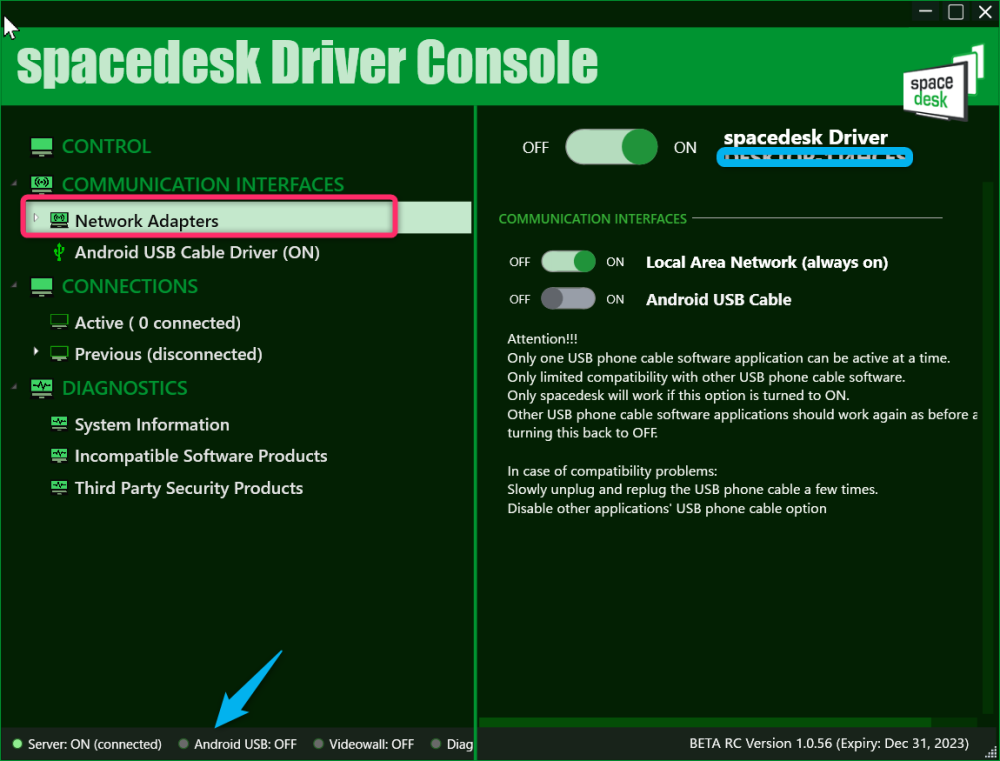This screenshot has width=1000, height=761.
Task: Collapse the DIAGNOSTICS section
Action: pos(15,387)
